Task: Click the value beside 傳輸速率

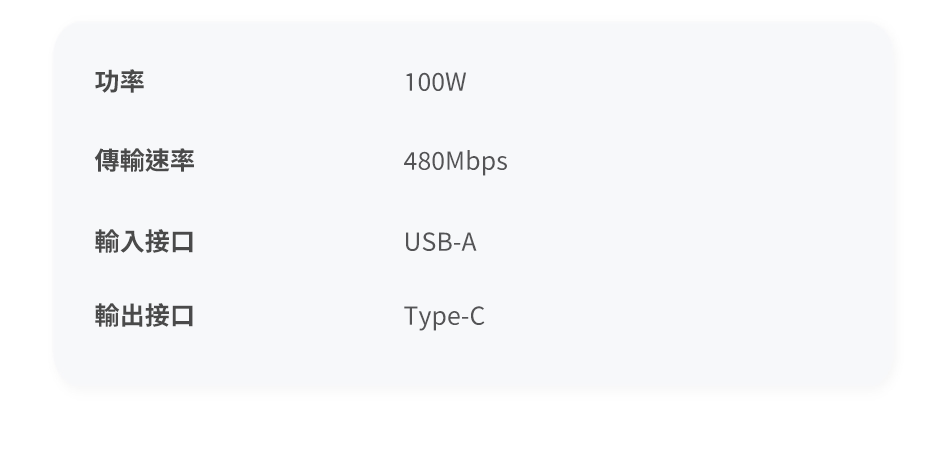Action: 455,161
